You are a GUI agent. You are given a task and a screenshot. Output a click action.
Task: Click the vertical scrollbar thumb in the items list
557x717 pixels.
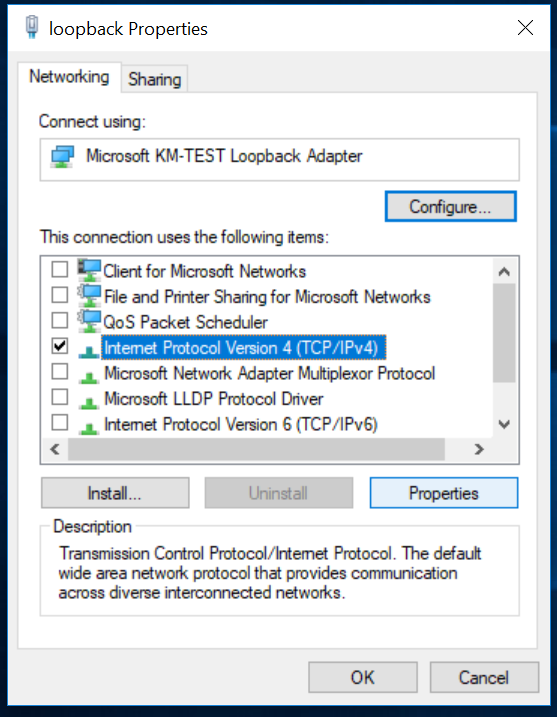point(504,333)
